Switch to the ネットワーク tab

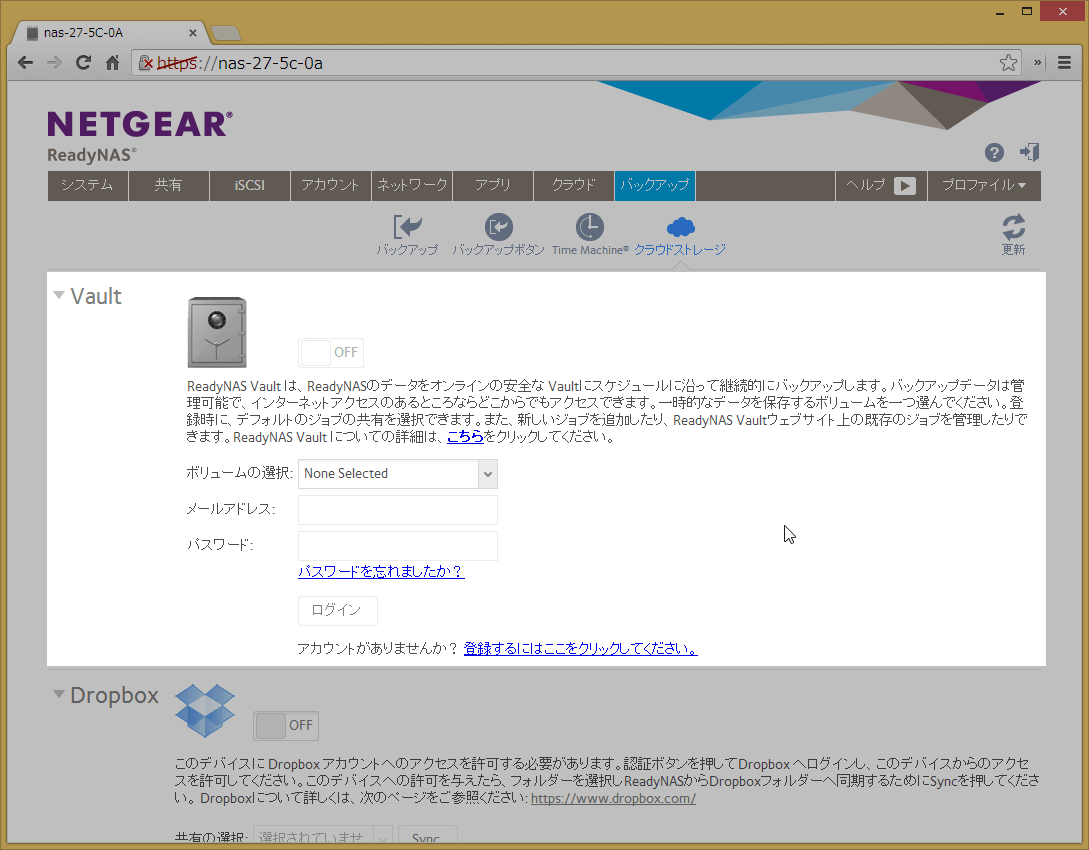click(x=412, y=186)
